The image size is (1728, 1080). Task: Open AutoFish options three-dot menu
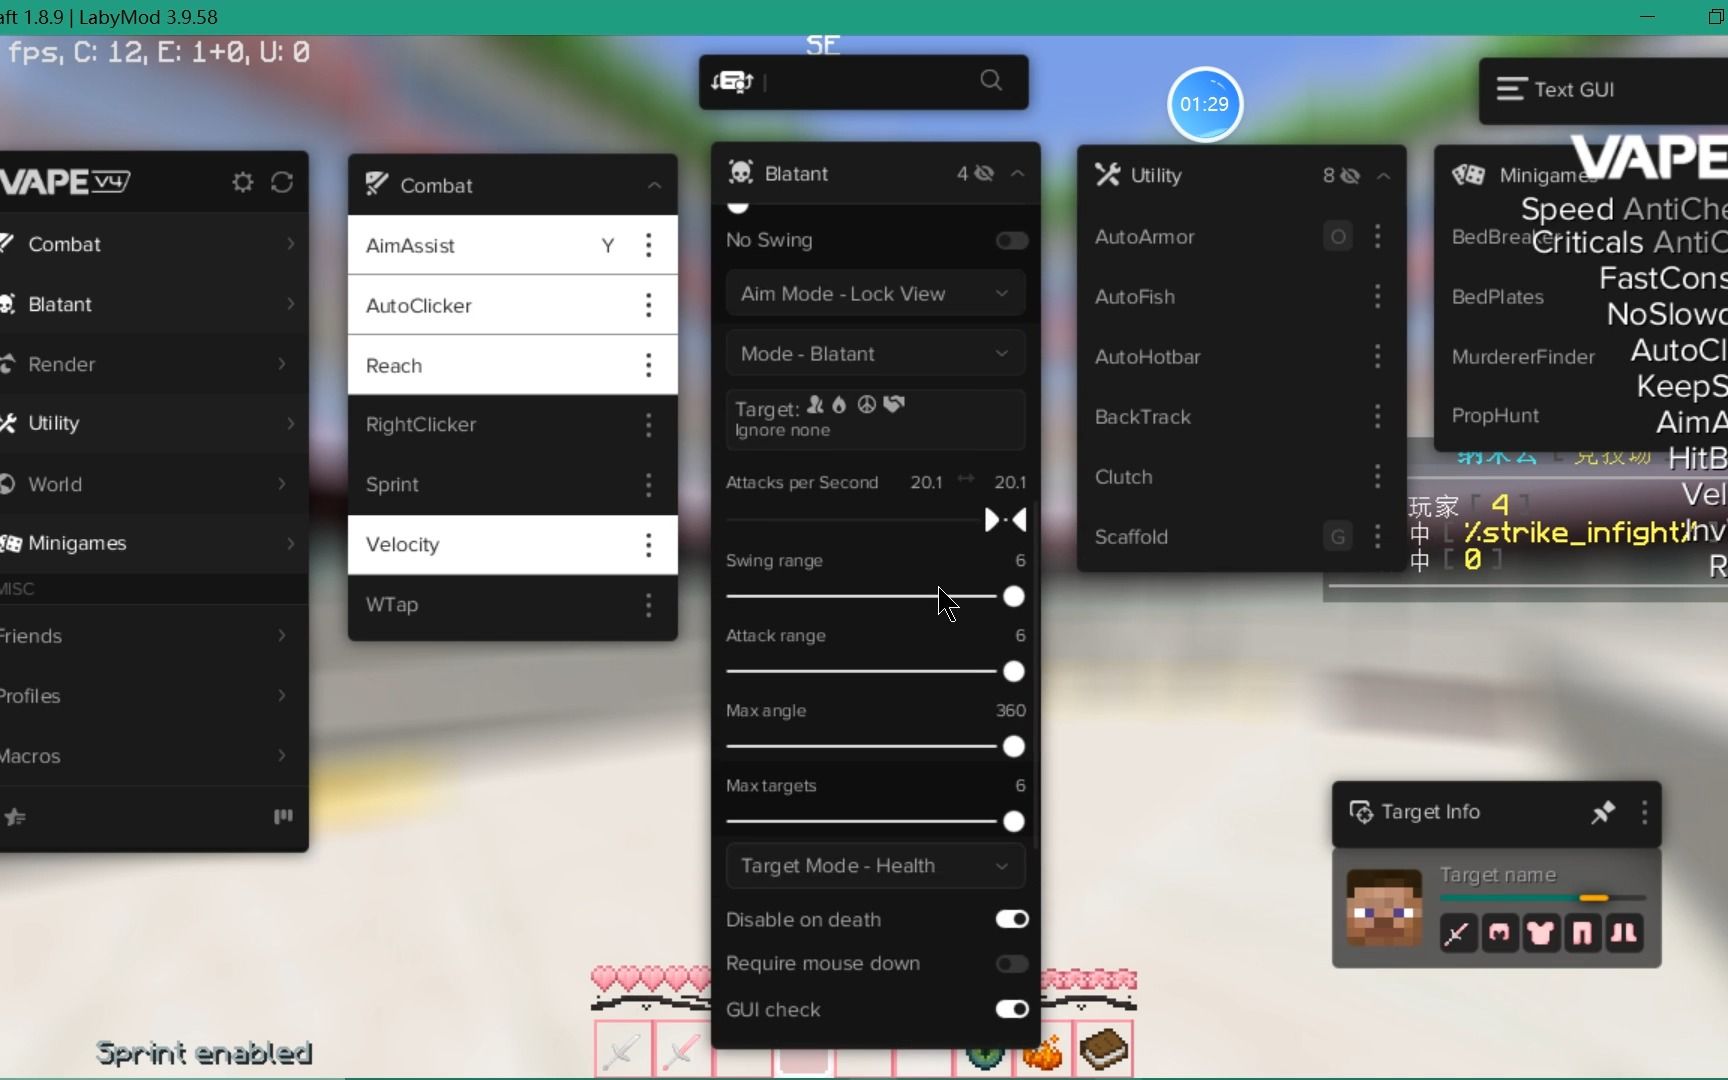pos(1378,296)
